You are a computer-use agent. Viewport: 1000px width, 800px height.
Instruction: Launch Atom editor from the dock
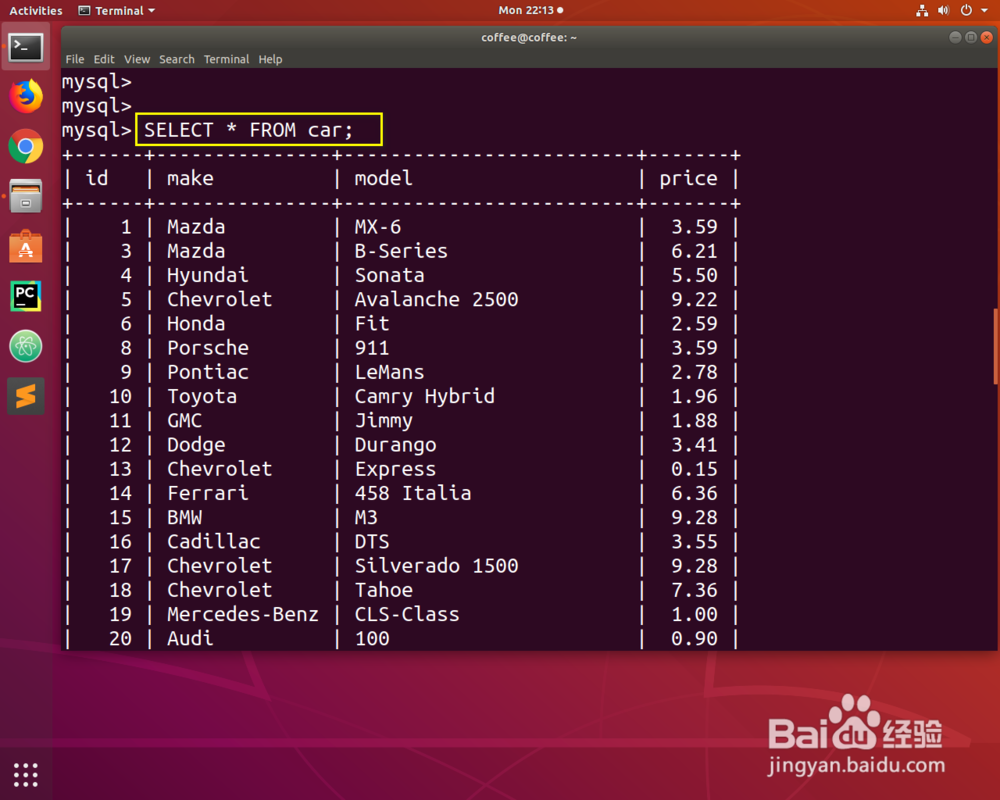(x=26, y=346)
